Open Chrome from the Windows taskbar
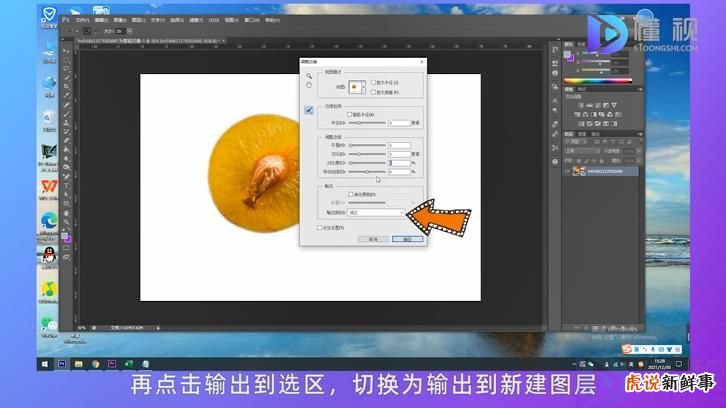 95,364
